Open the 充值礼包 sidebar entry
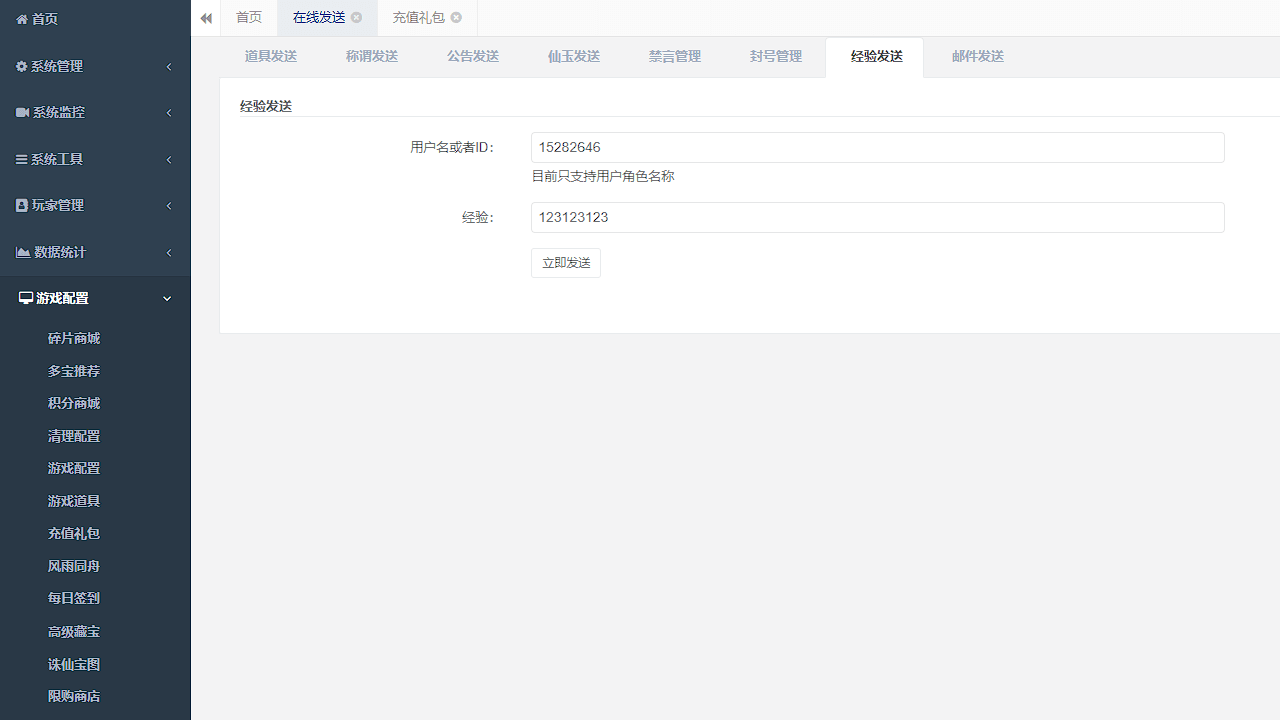The height and width of the screenshot is (720, 1280). click(x=74, y=533)
